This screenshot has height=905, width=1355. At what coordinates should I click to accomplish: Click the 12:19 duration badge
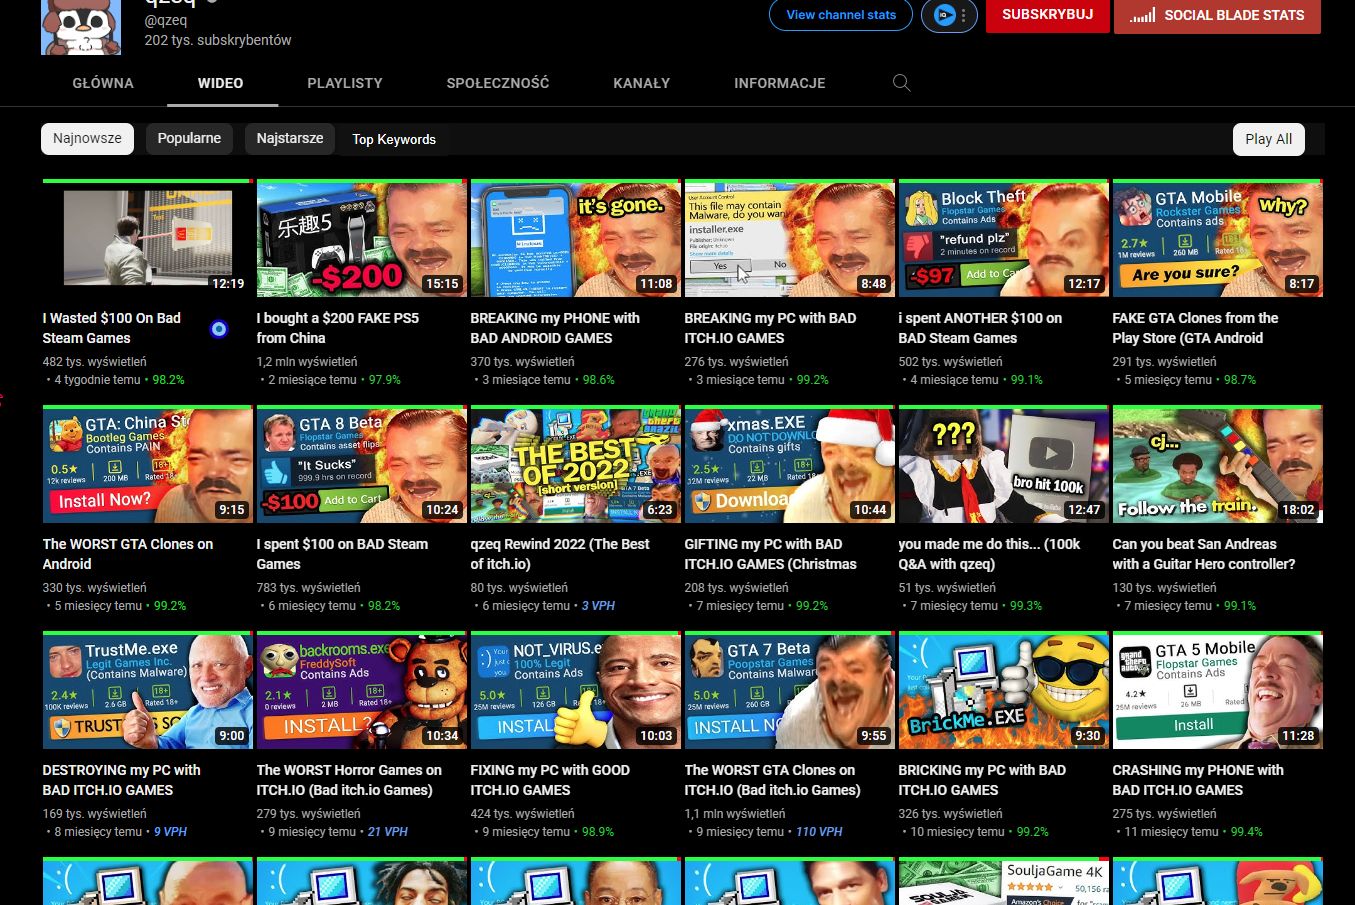point(228,284)
